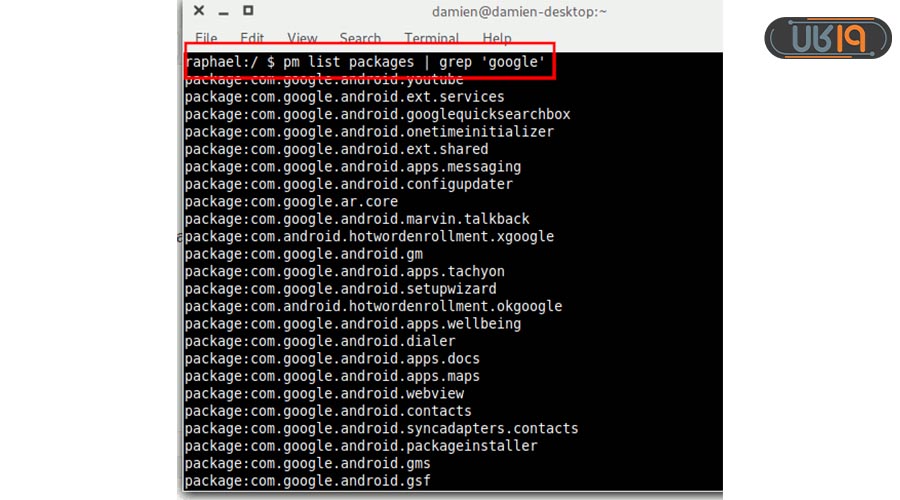Select the com.google.android.setupwizard package line
Screen dimensions: 900x500
tap(340, 289)
